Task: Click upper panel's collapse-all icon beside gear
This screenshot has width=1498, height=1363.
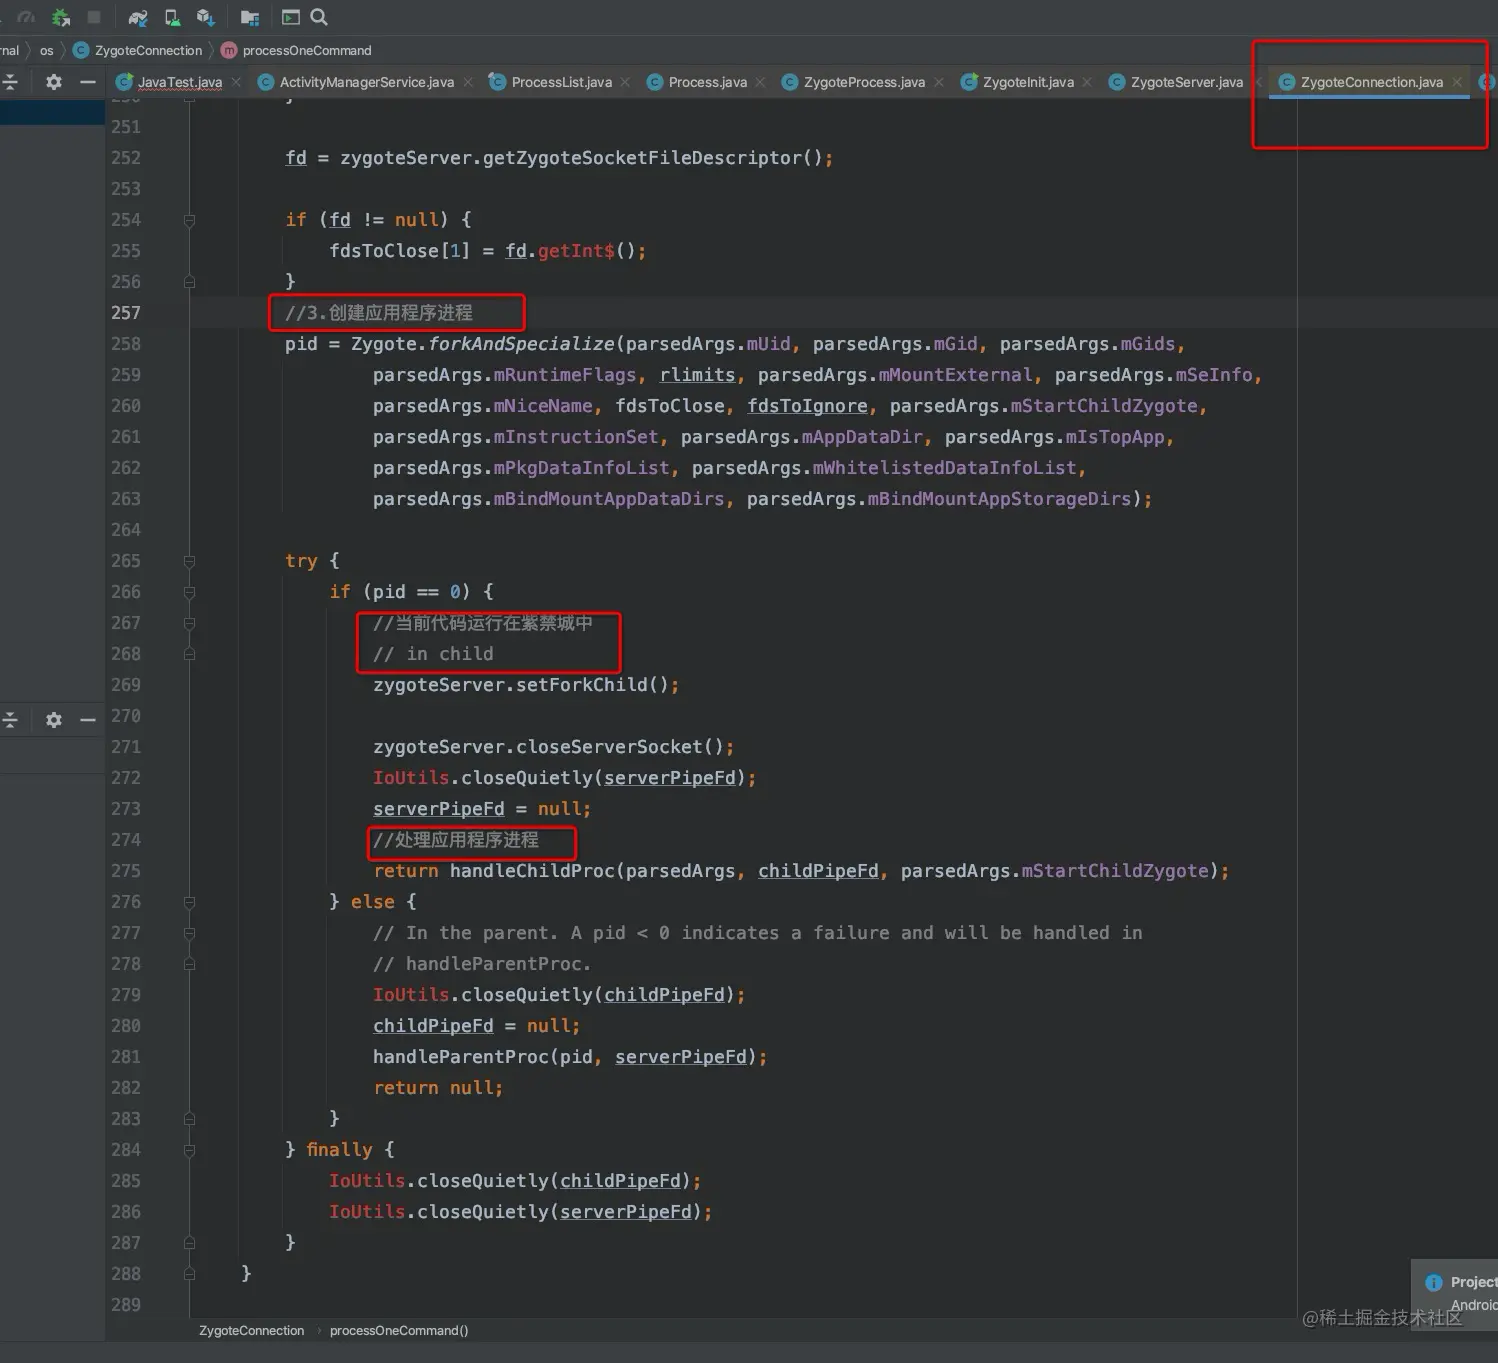Action: point(10,82)
